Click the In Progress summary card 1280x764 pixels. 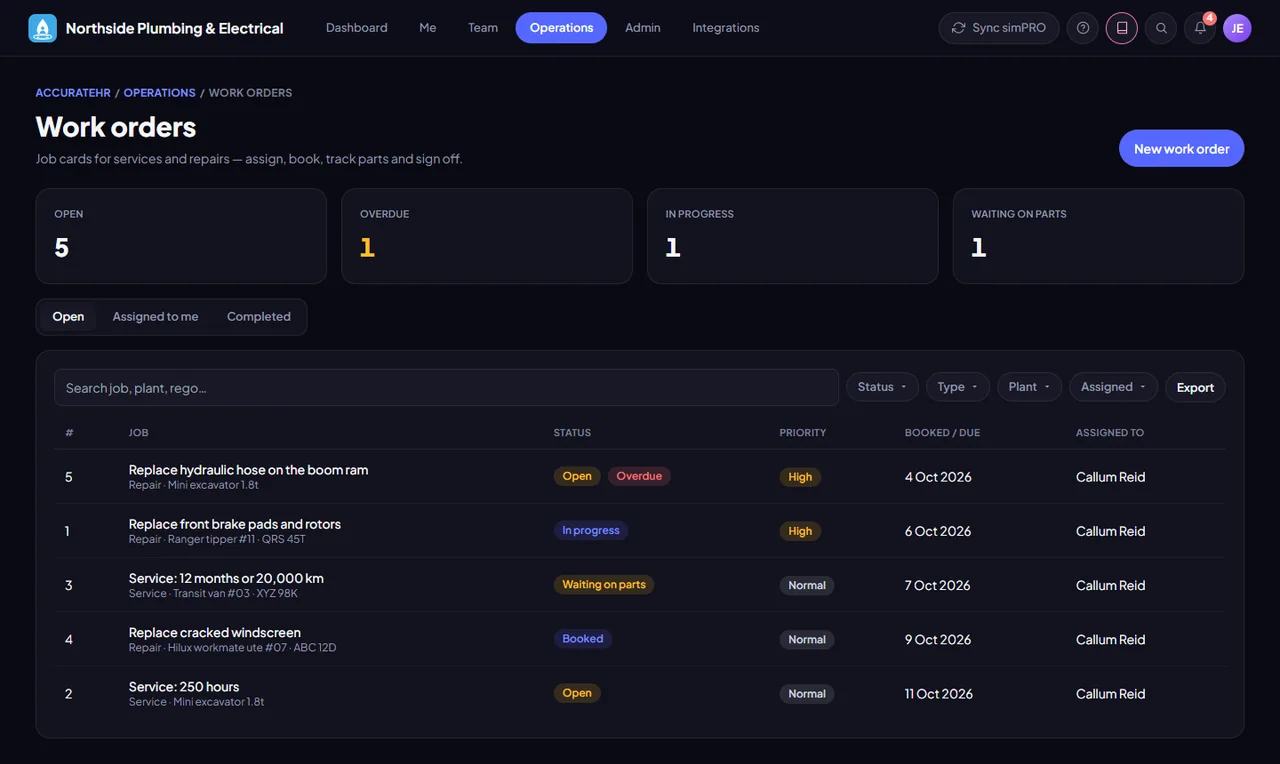click(793, 236)
